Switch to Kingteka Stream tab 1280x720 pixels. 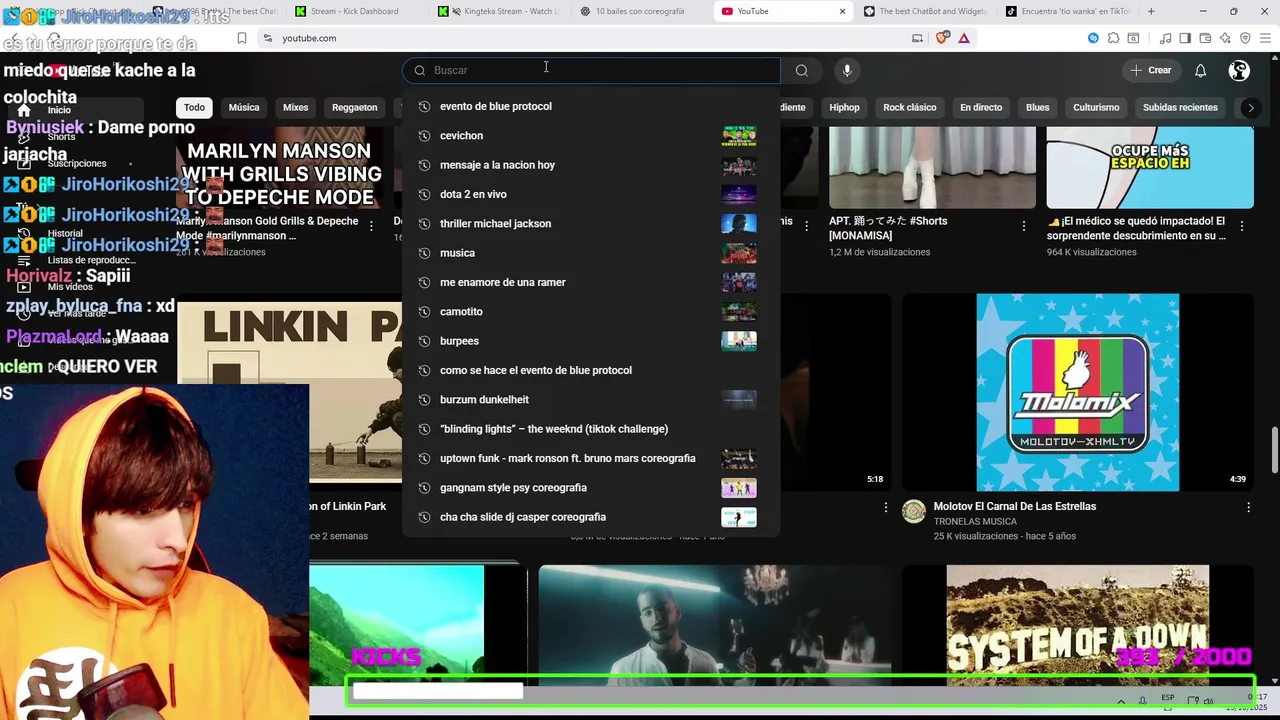(x=500, y=11)
